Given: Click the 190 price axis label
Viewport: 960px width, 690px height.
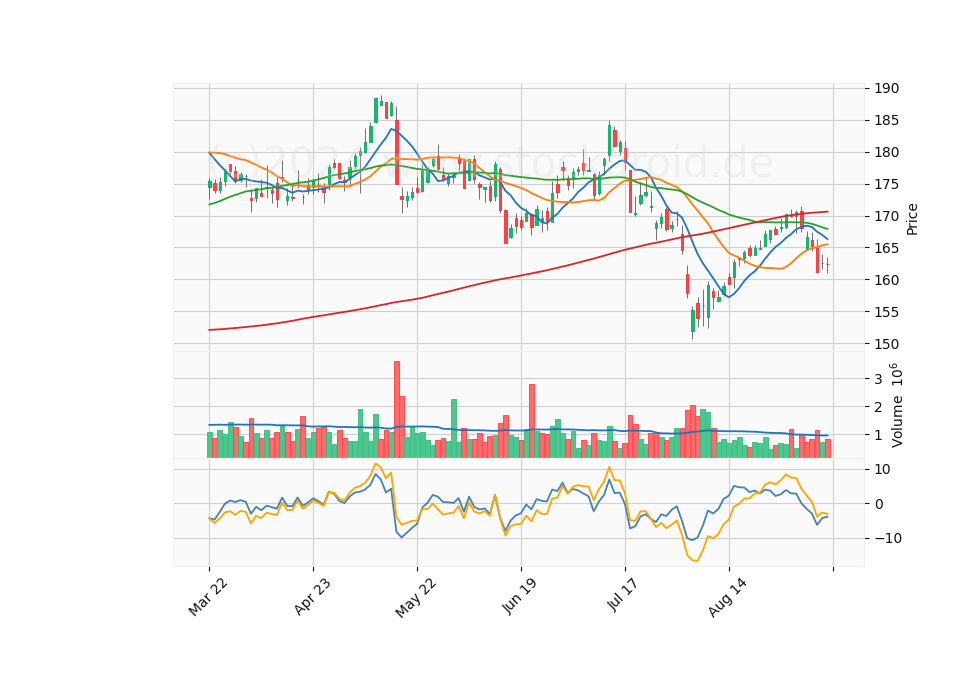Looking at the screenshot, I should pos(887,89).
